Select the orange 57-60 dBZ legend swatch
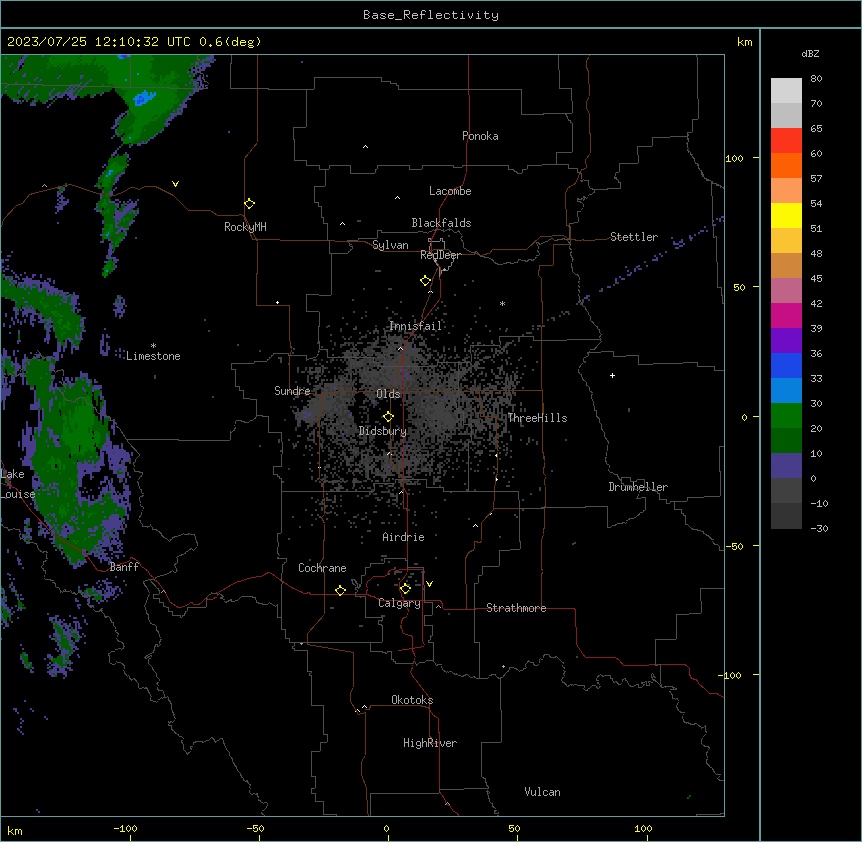 pos(786,165)
